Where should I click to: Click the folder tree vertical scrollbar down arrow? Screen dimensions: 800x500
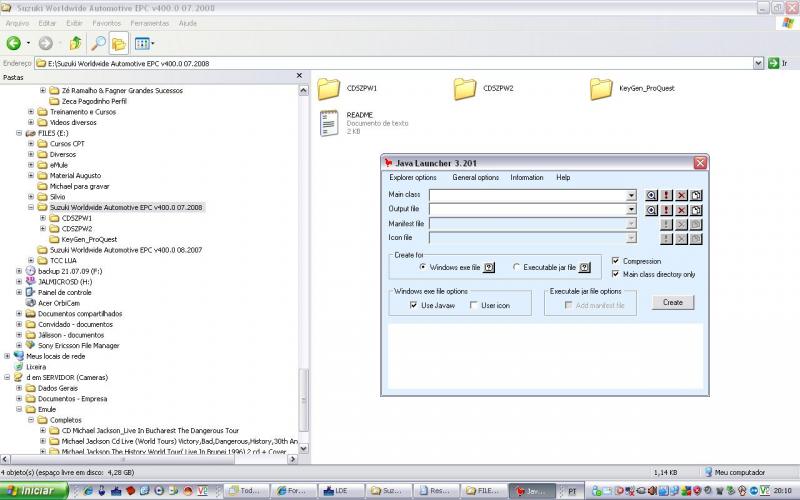click(304, 448)
